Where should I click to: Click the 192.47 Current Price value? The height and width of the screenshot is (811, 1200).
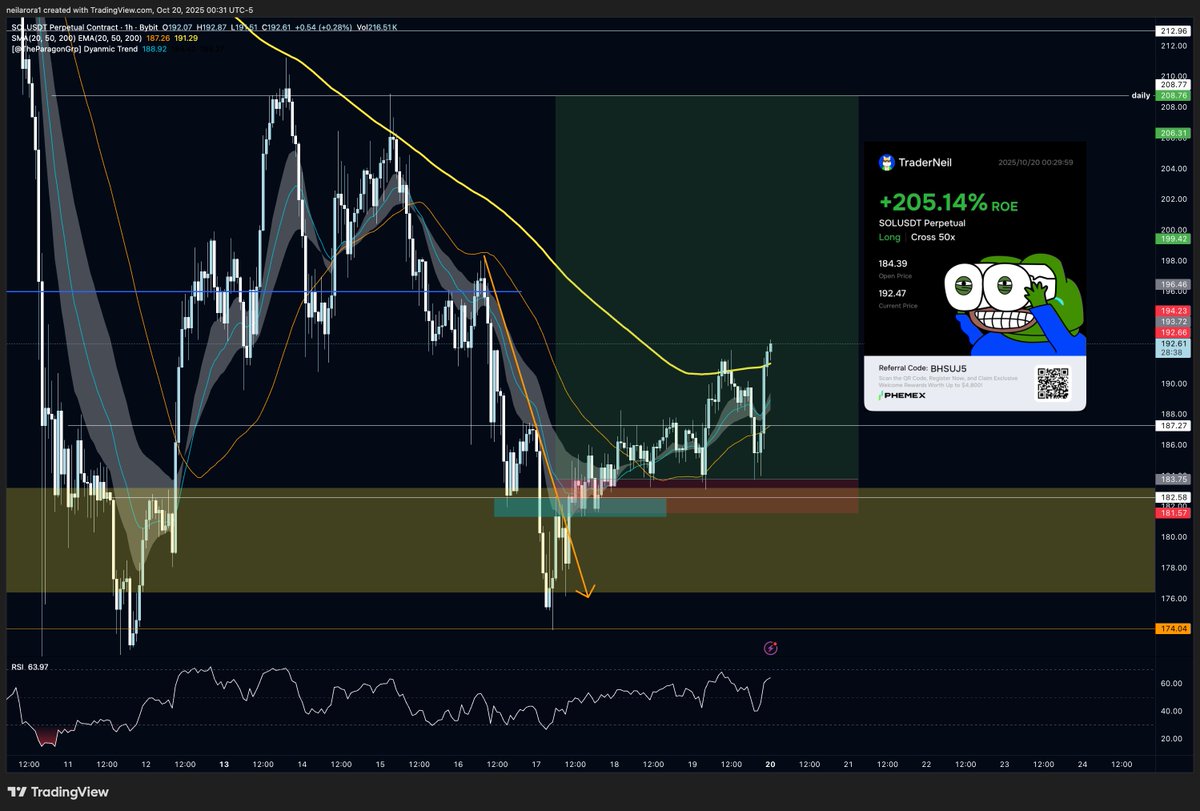pos(891,295)
